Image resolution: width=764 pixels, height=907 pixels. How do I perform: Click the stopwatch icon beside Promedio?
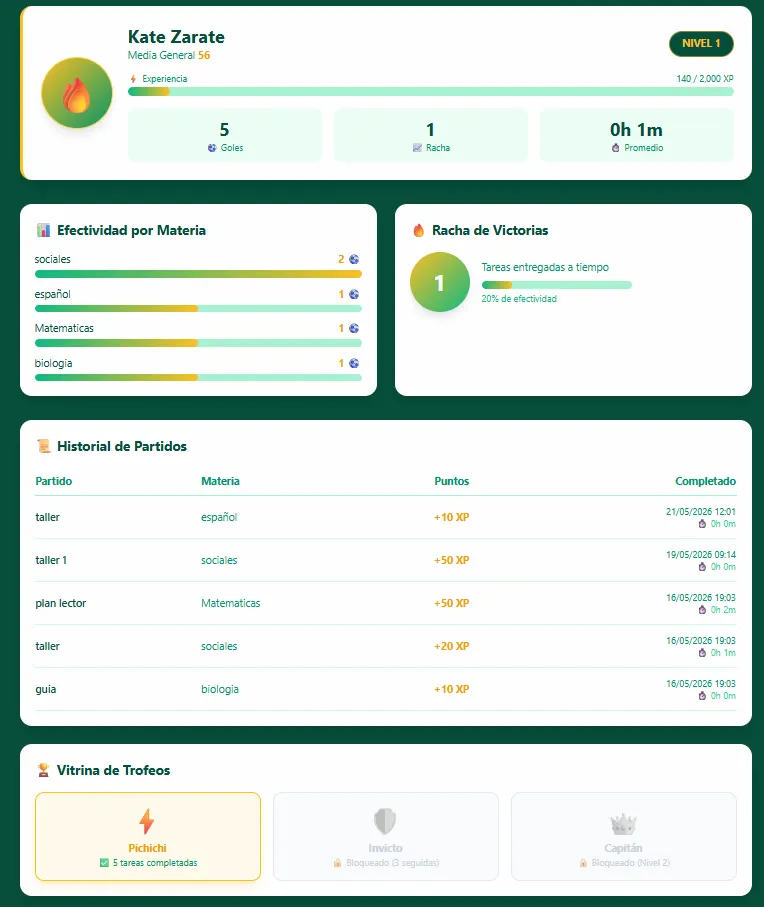click(615, 148)
